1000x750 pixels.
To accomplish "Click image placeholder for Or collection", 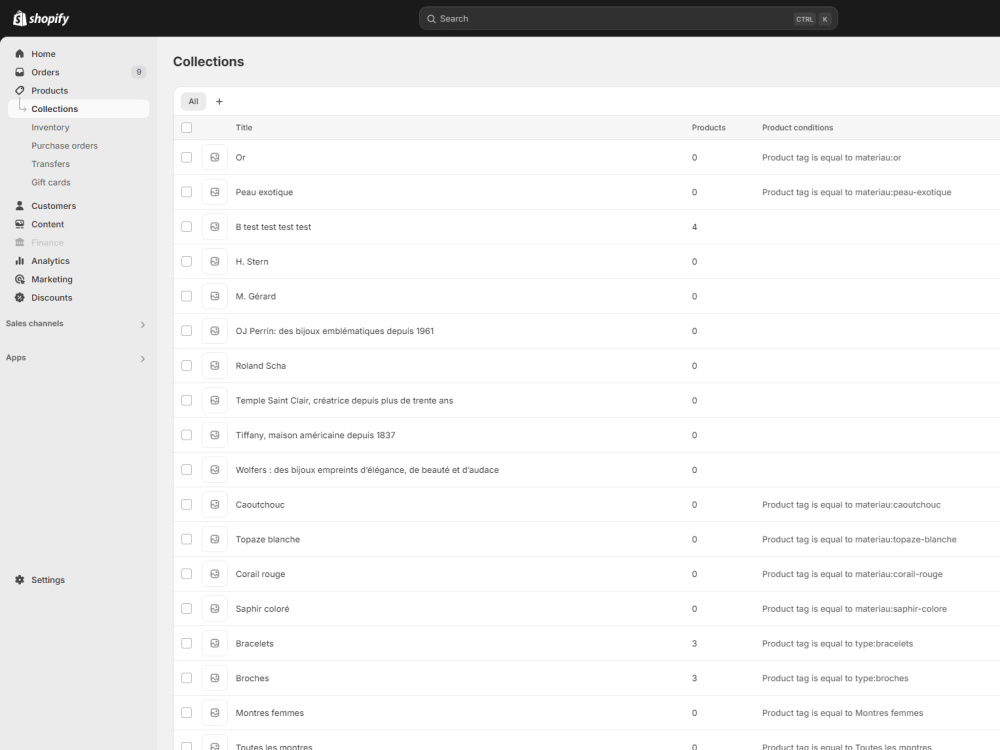I will click(x=215, y=158).
